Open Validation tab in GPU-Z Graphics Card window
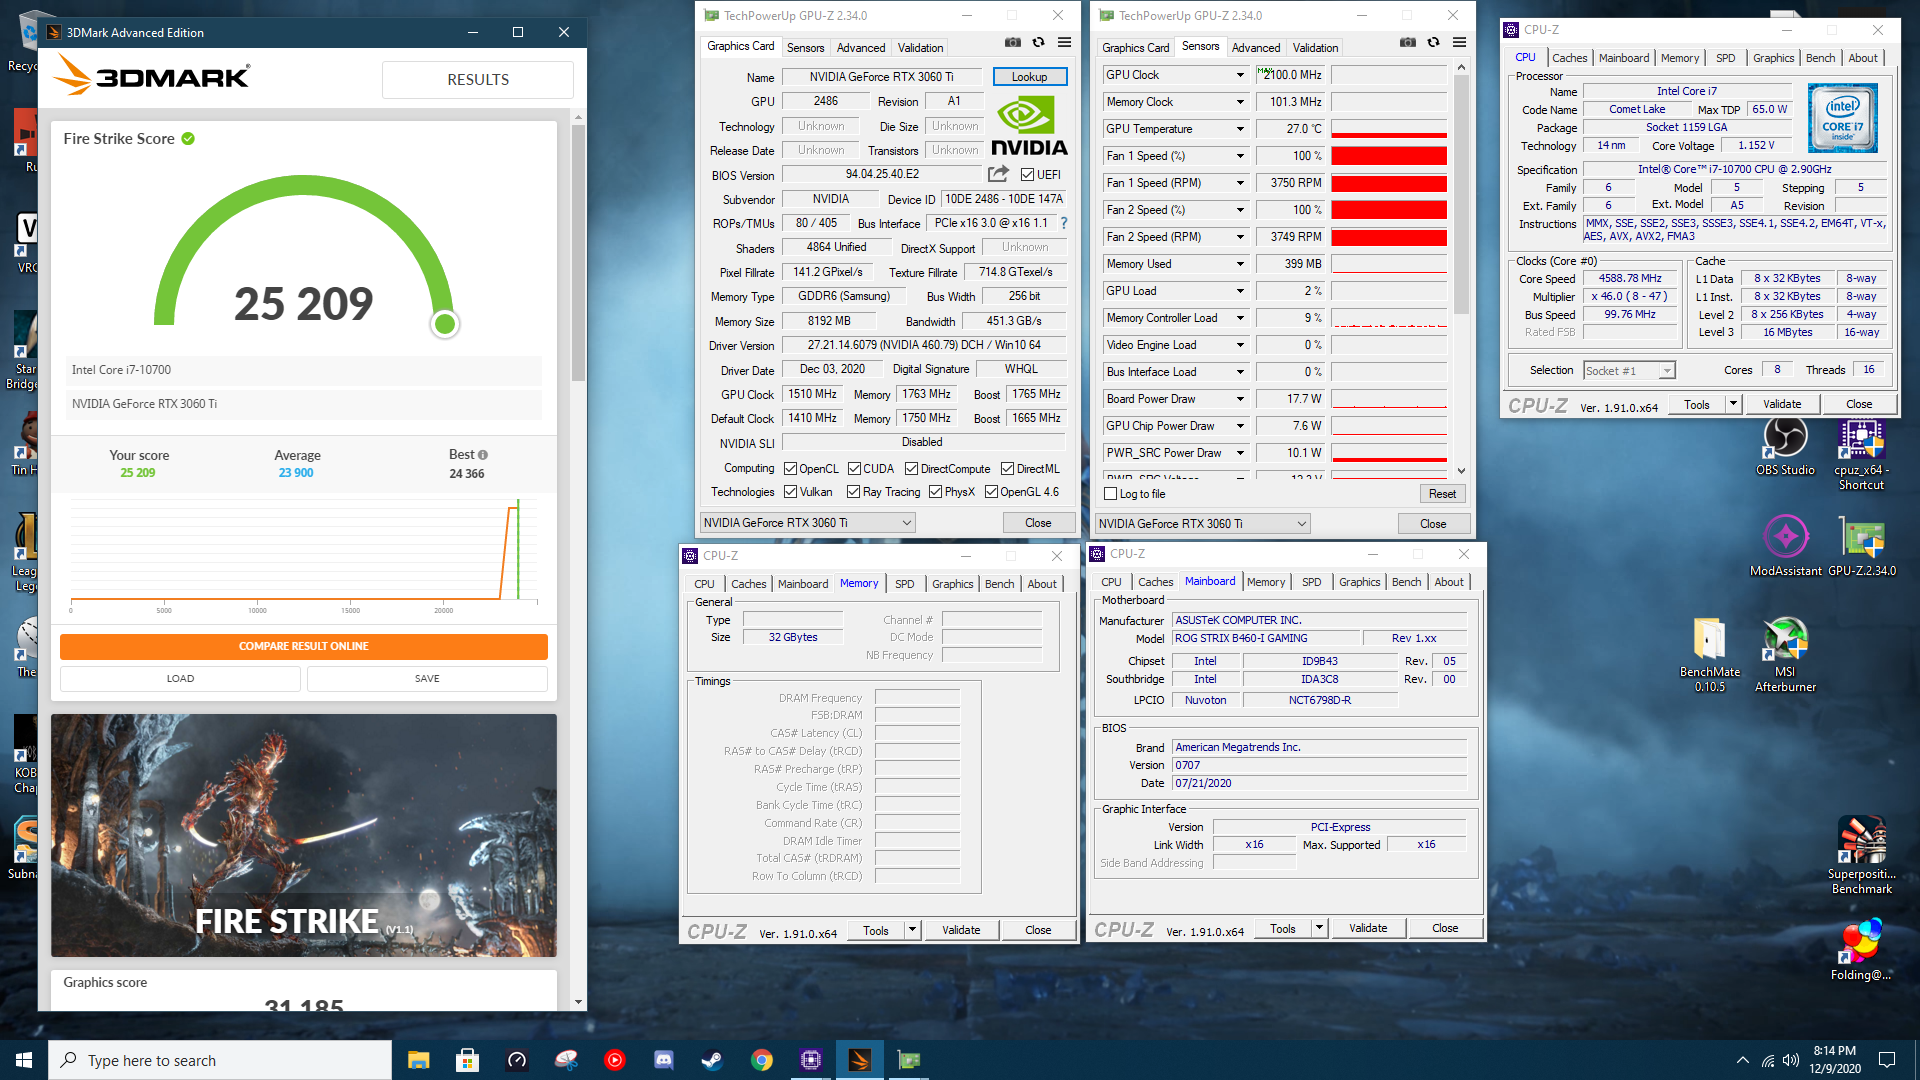 tap(920, 48)
